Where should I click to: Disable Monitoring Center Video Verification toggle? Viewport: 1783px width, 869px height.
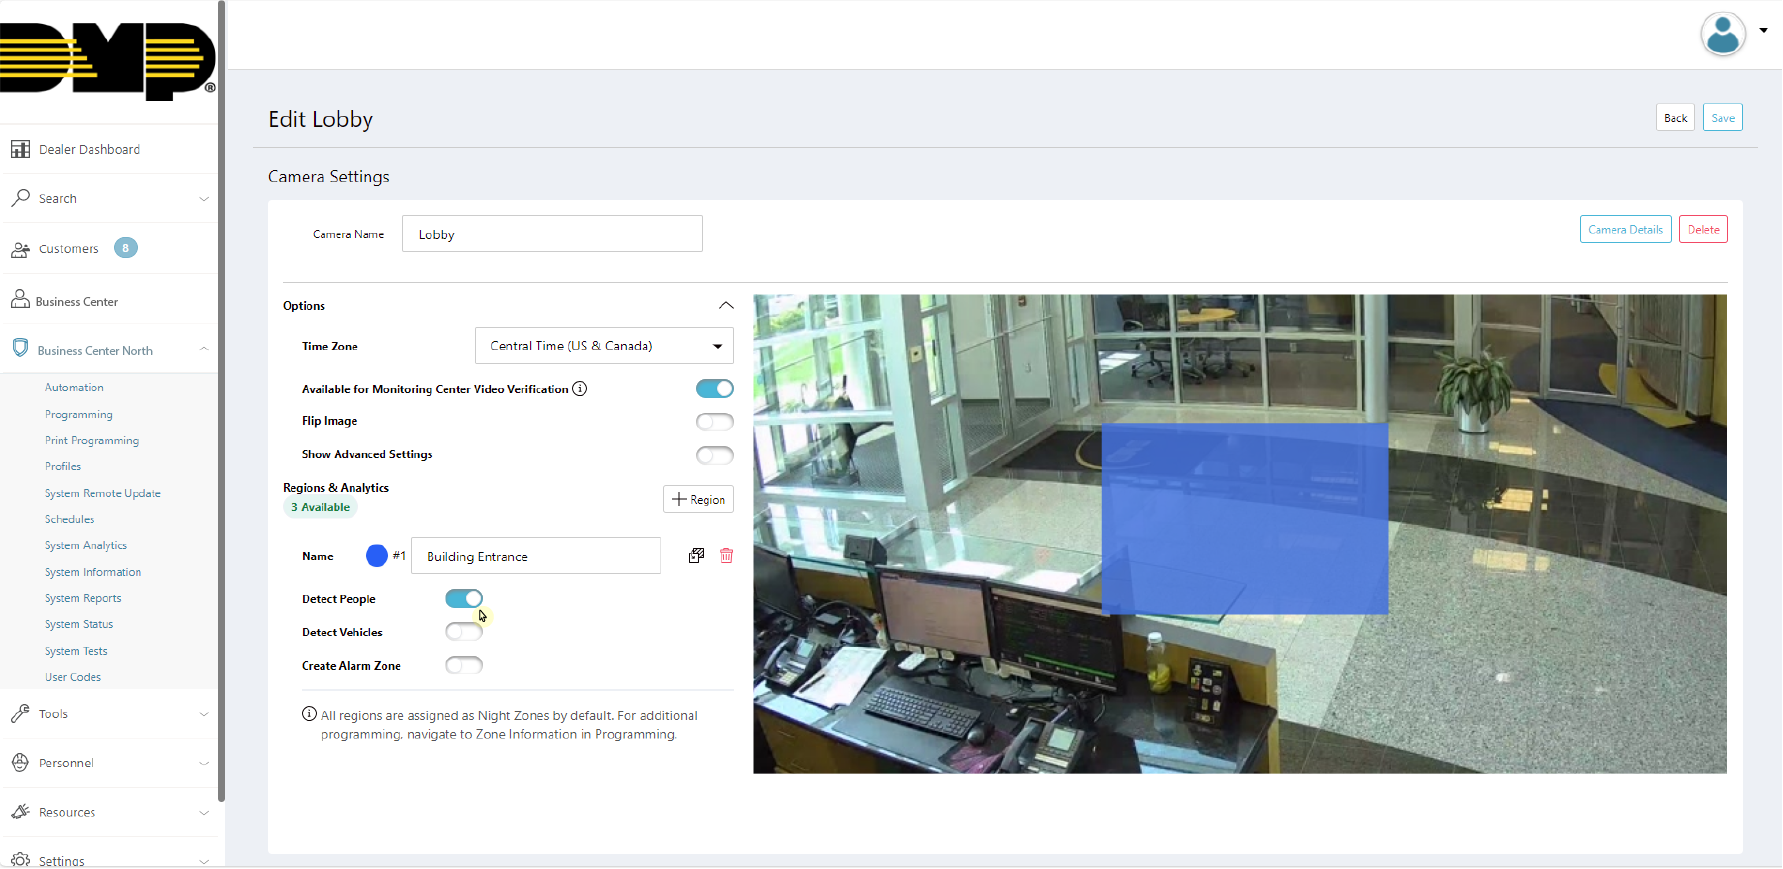714,389
